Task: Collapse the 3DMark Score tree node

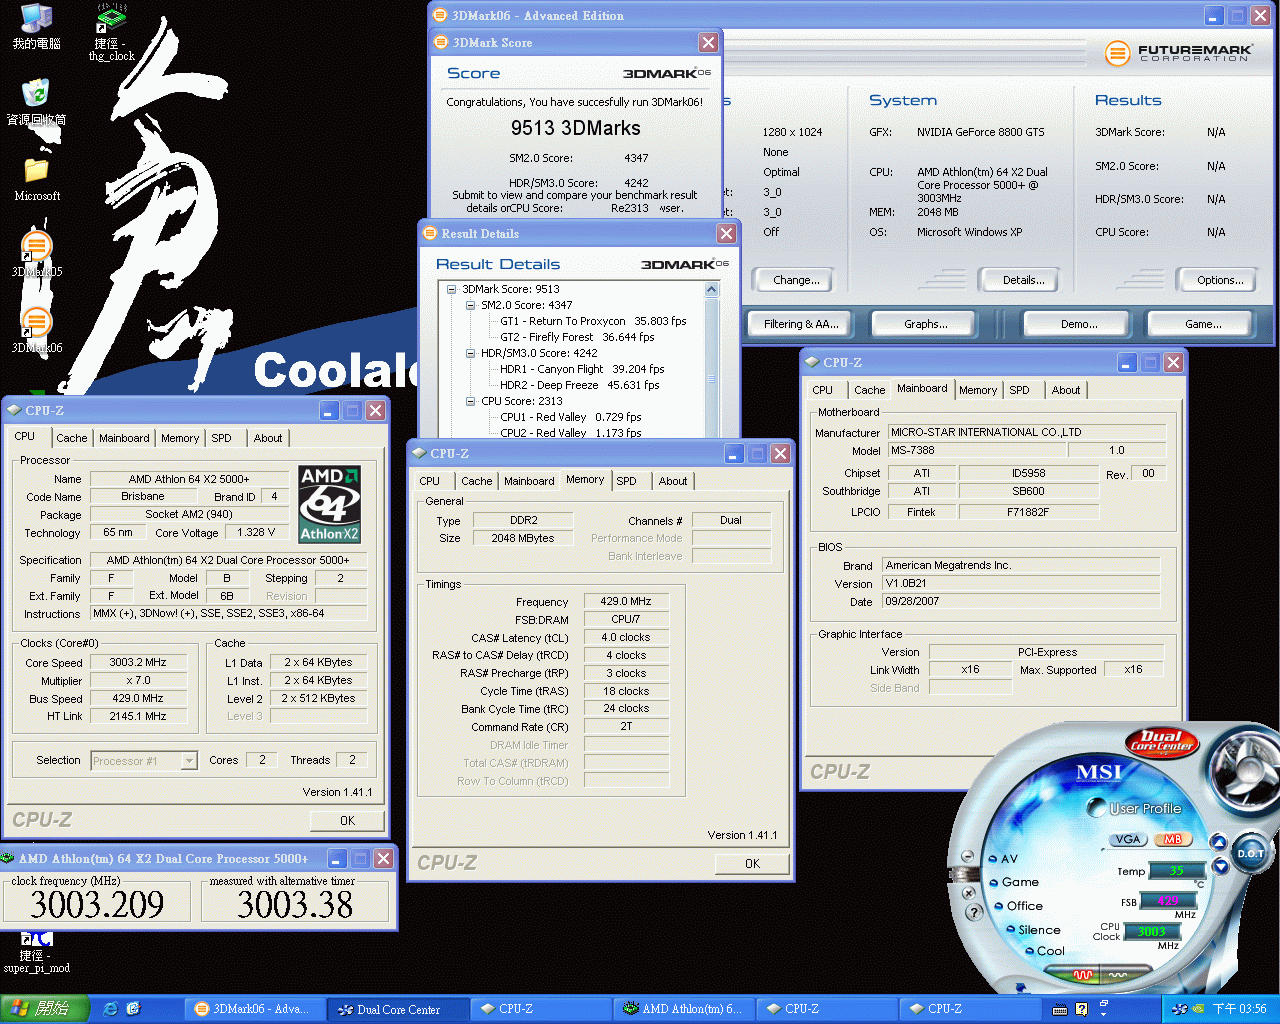Action: point(451,289)
